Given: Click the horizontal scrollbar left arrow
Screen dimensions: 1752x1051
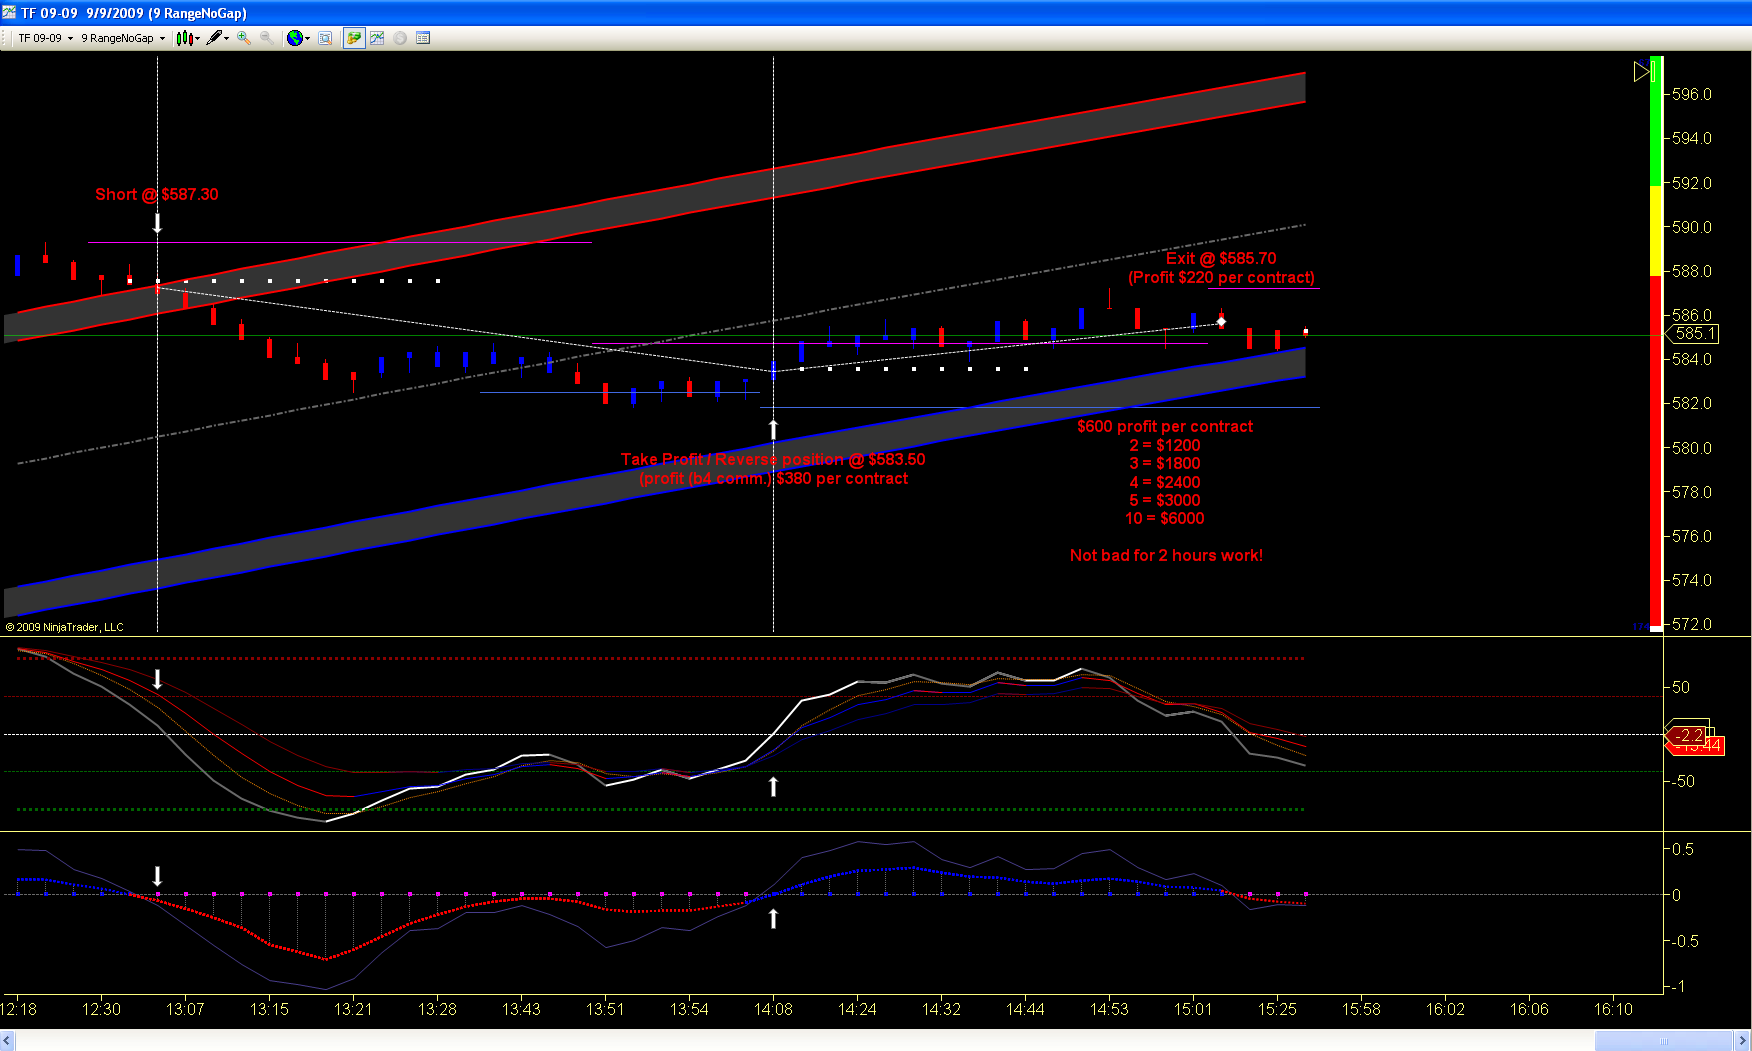Looking at the screenshot, I should pos(8,1041).
